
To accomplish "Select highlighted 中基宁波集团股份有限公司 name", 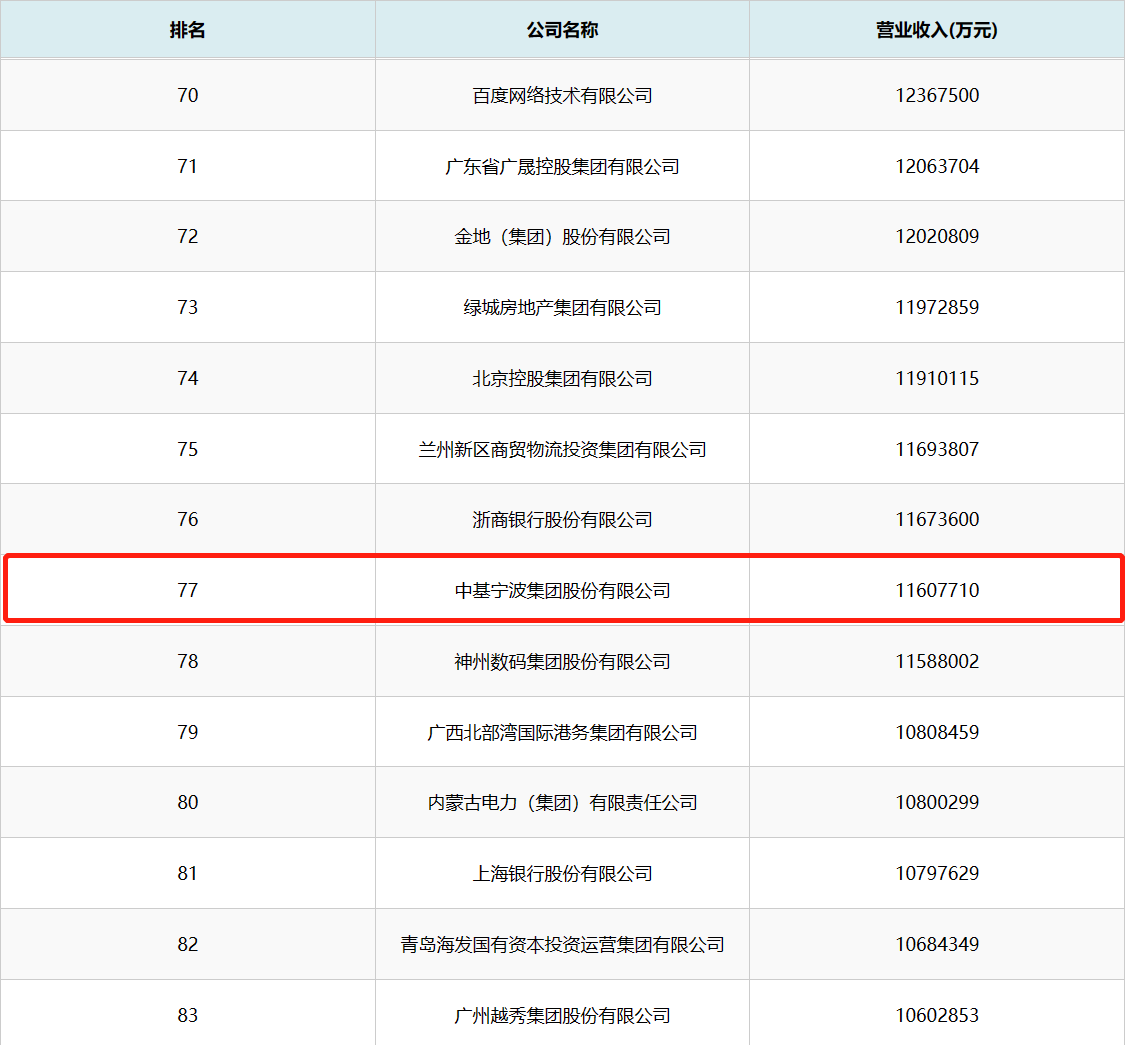I will pos(562,591).
